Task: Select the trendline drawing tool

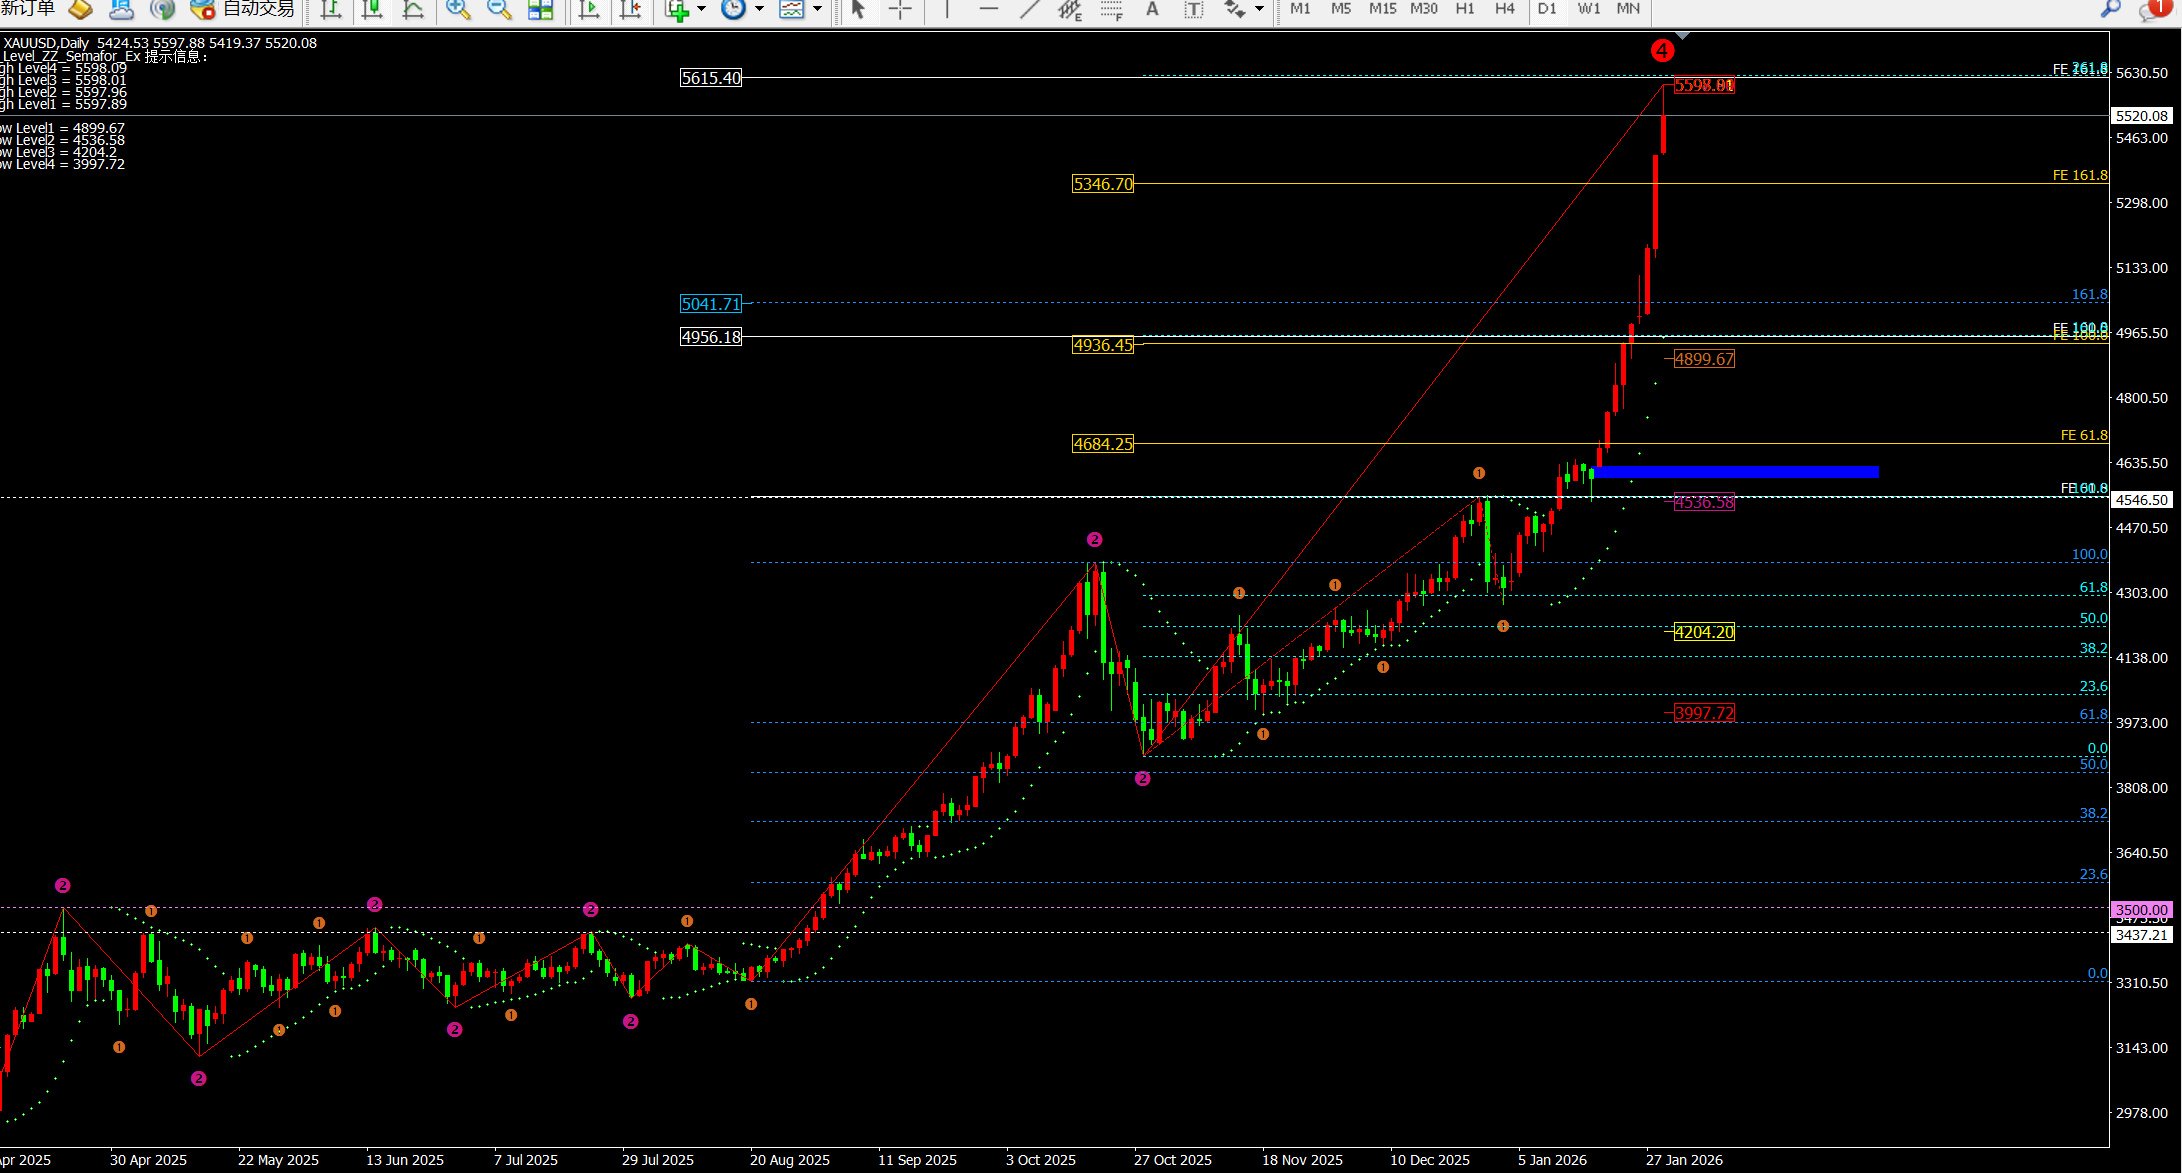Action: click(1029, 10)
